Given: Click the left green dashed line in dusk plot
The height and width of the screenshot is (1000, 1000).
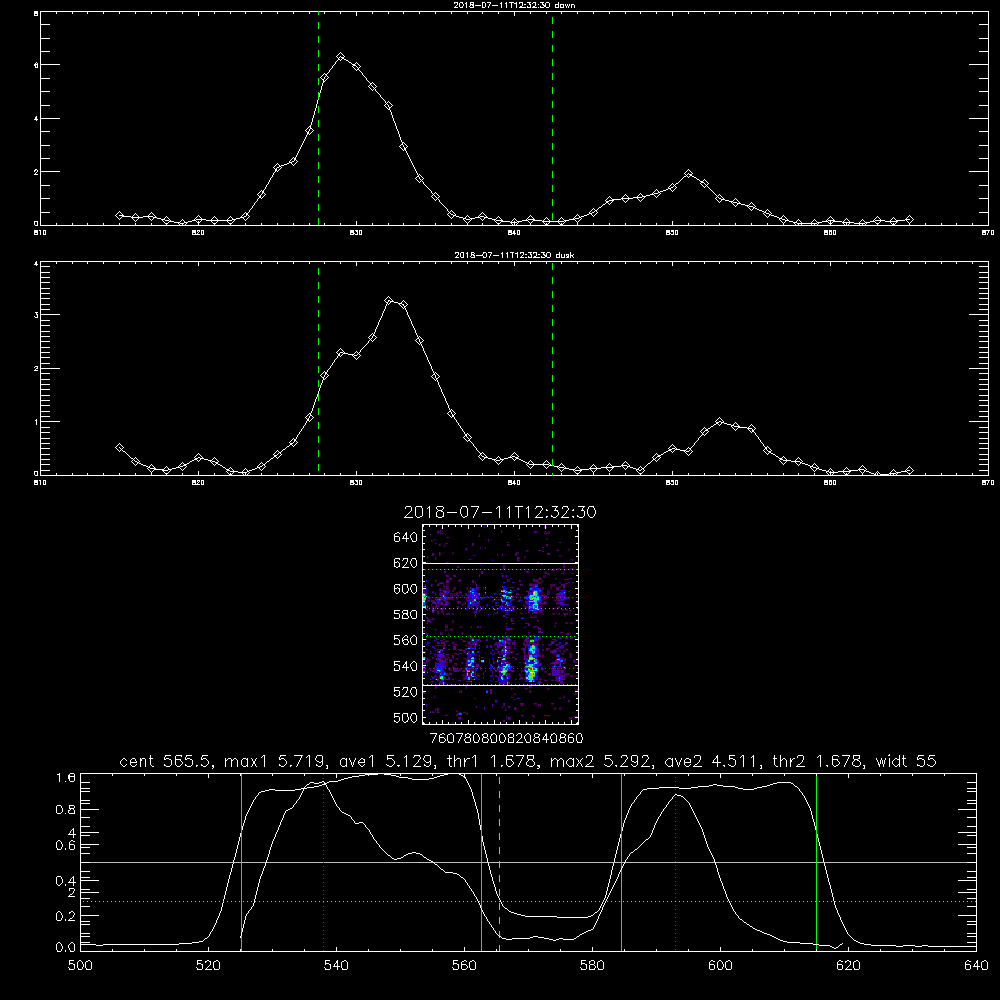Looking at the screenshot, I should (x=318, y=370).
